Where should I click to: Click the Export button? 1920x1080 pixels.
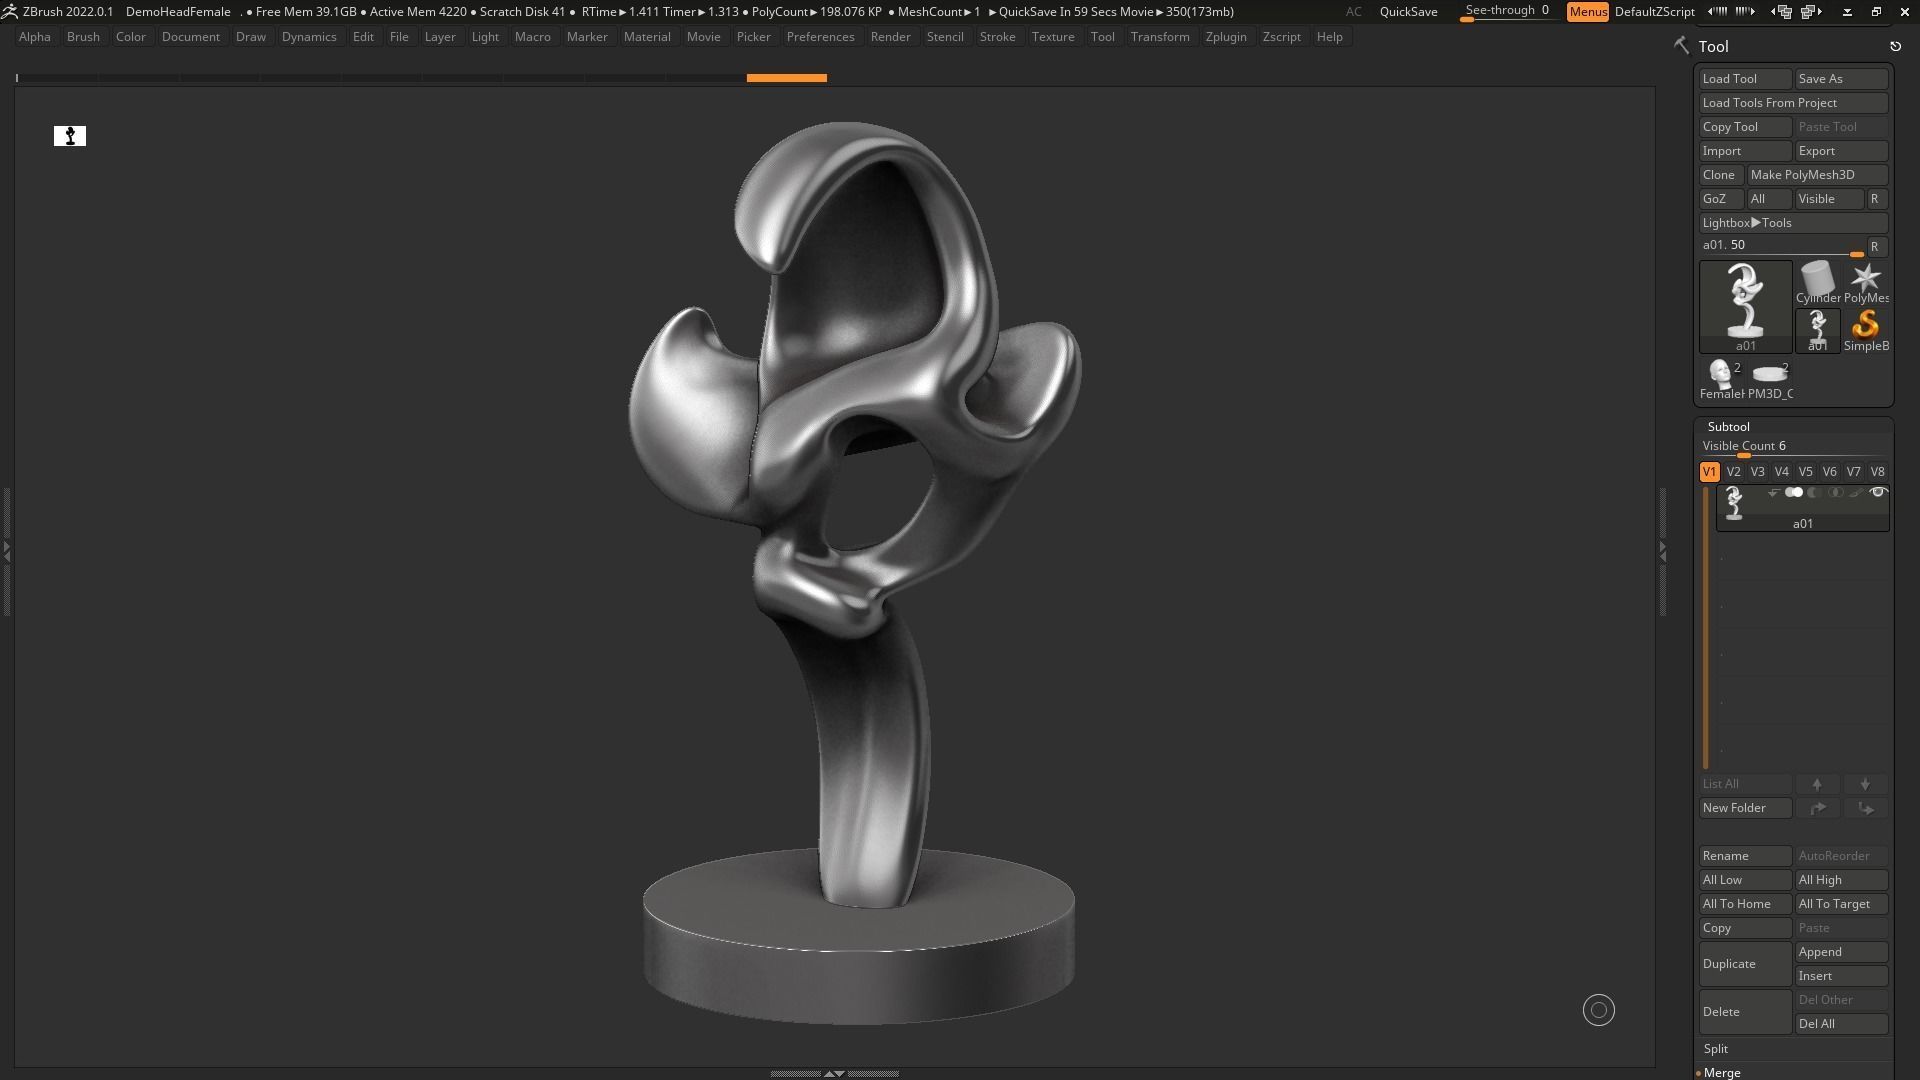click(1841, 151)
